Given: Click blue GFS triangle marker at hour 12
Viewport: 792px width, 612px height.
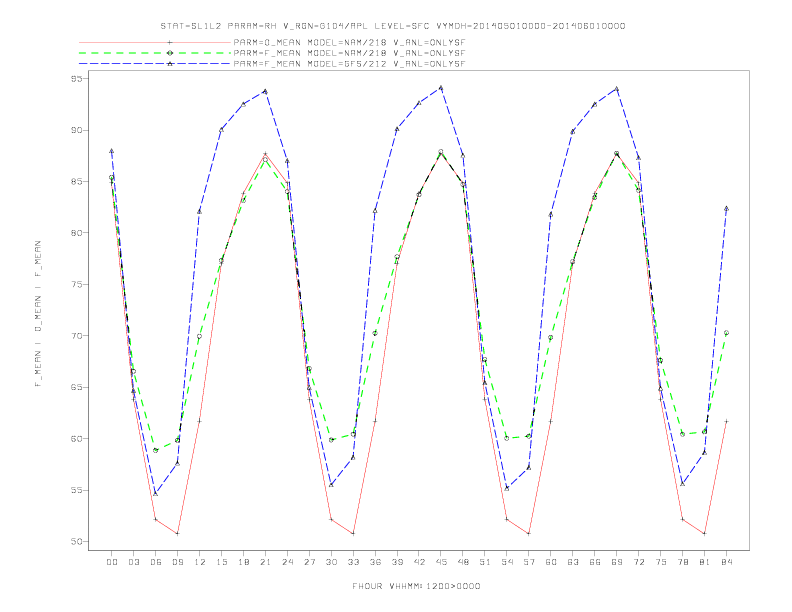Looking at the screenshot, I should [x=200, y=211].
